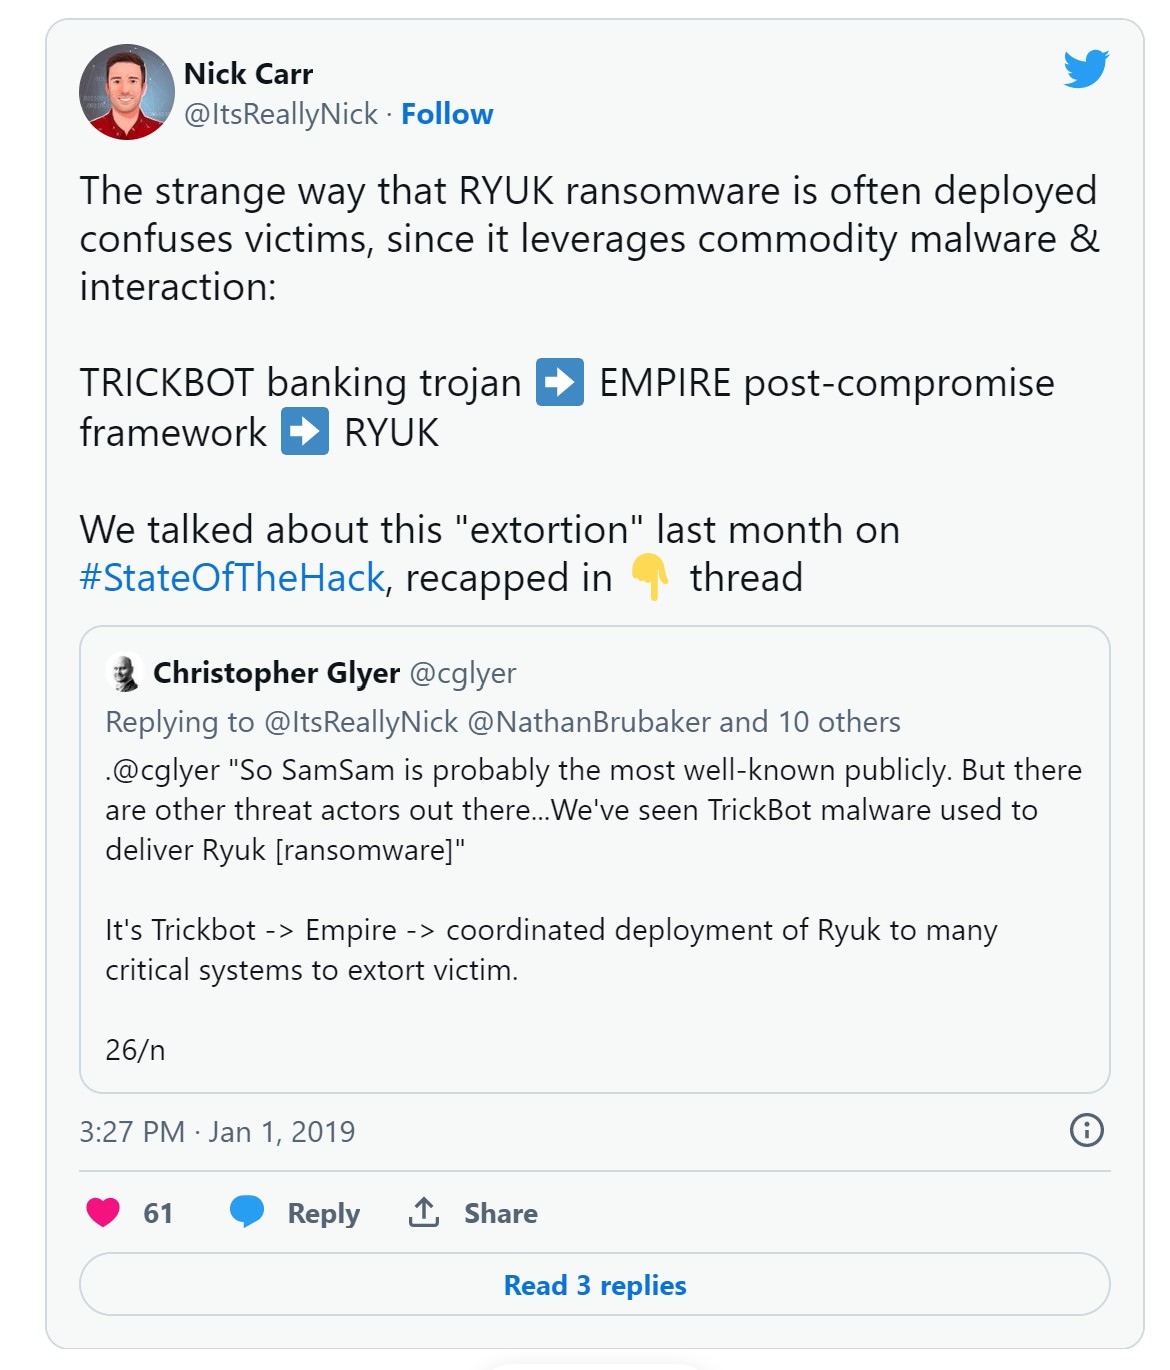Click the 61 likes count
Image resolution: width=1170 pixels, height=1370 pixels.
(158, 1213)
